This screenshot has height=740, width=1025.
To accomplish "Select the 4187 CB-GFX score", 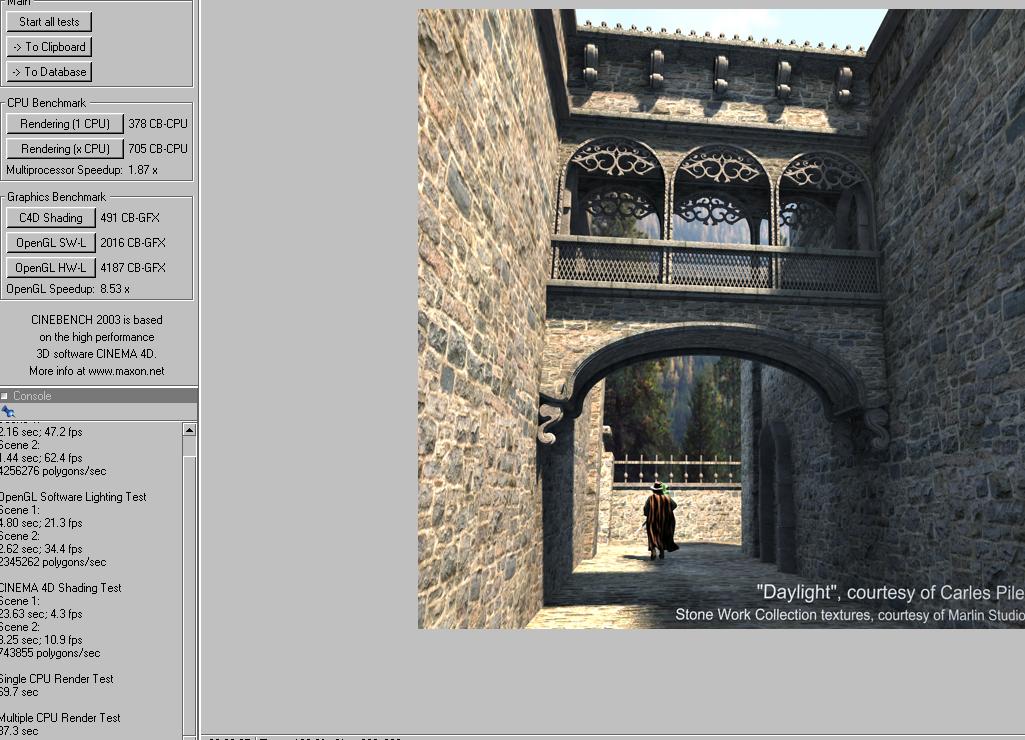I will tap(133, 267).
